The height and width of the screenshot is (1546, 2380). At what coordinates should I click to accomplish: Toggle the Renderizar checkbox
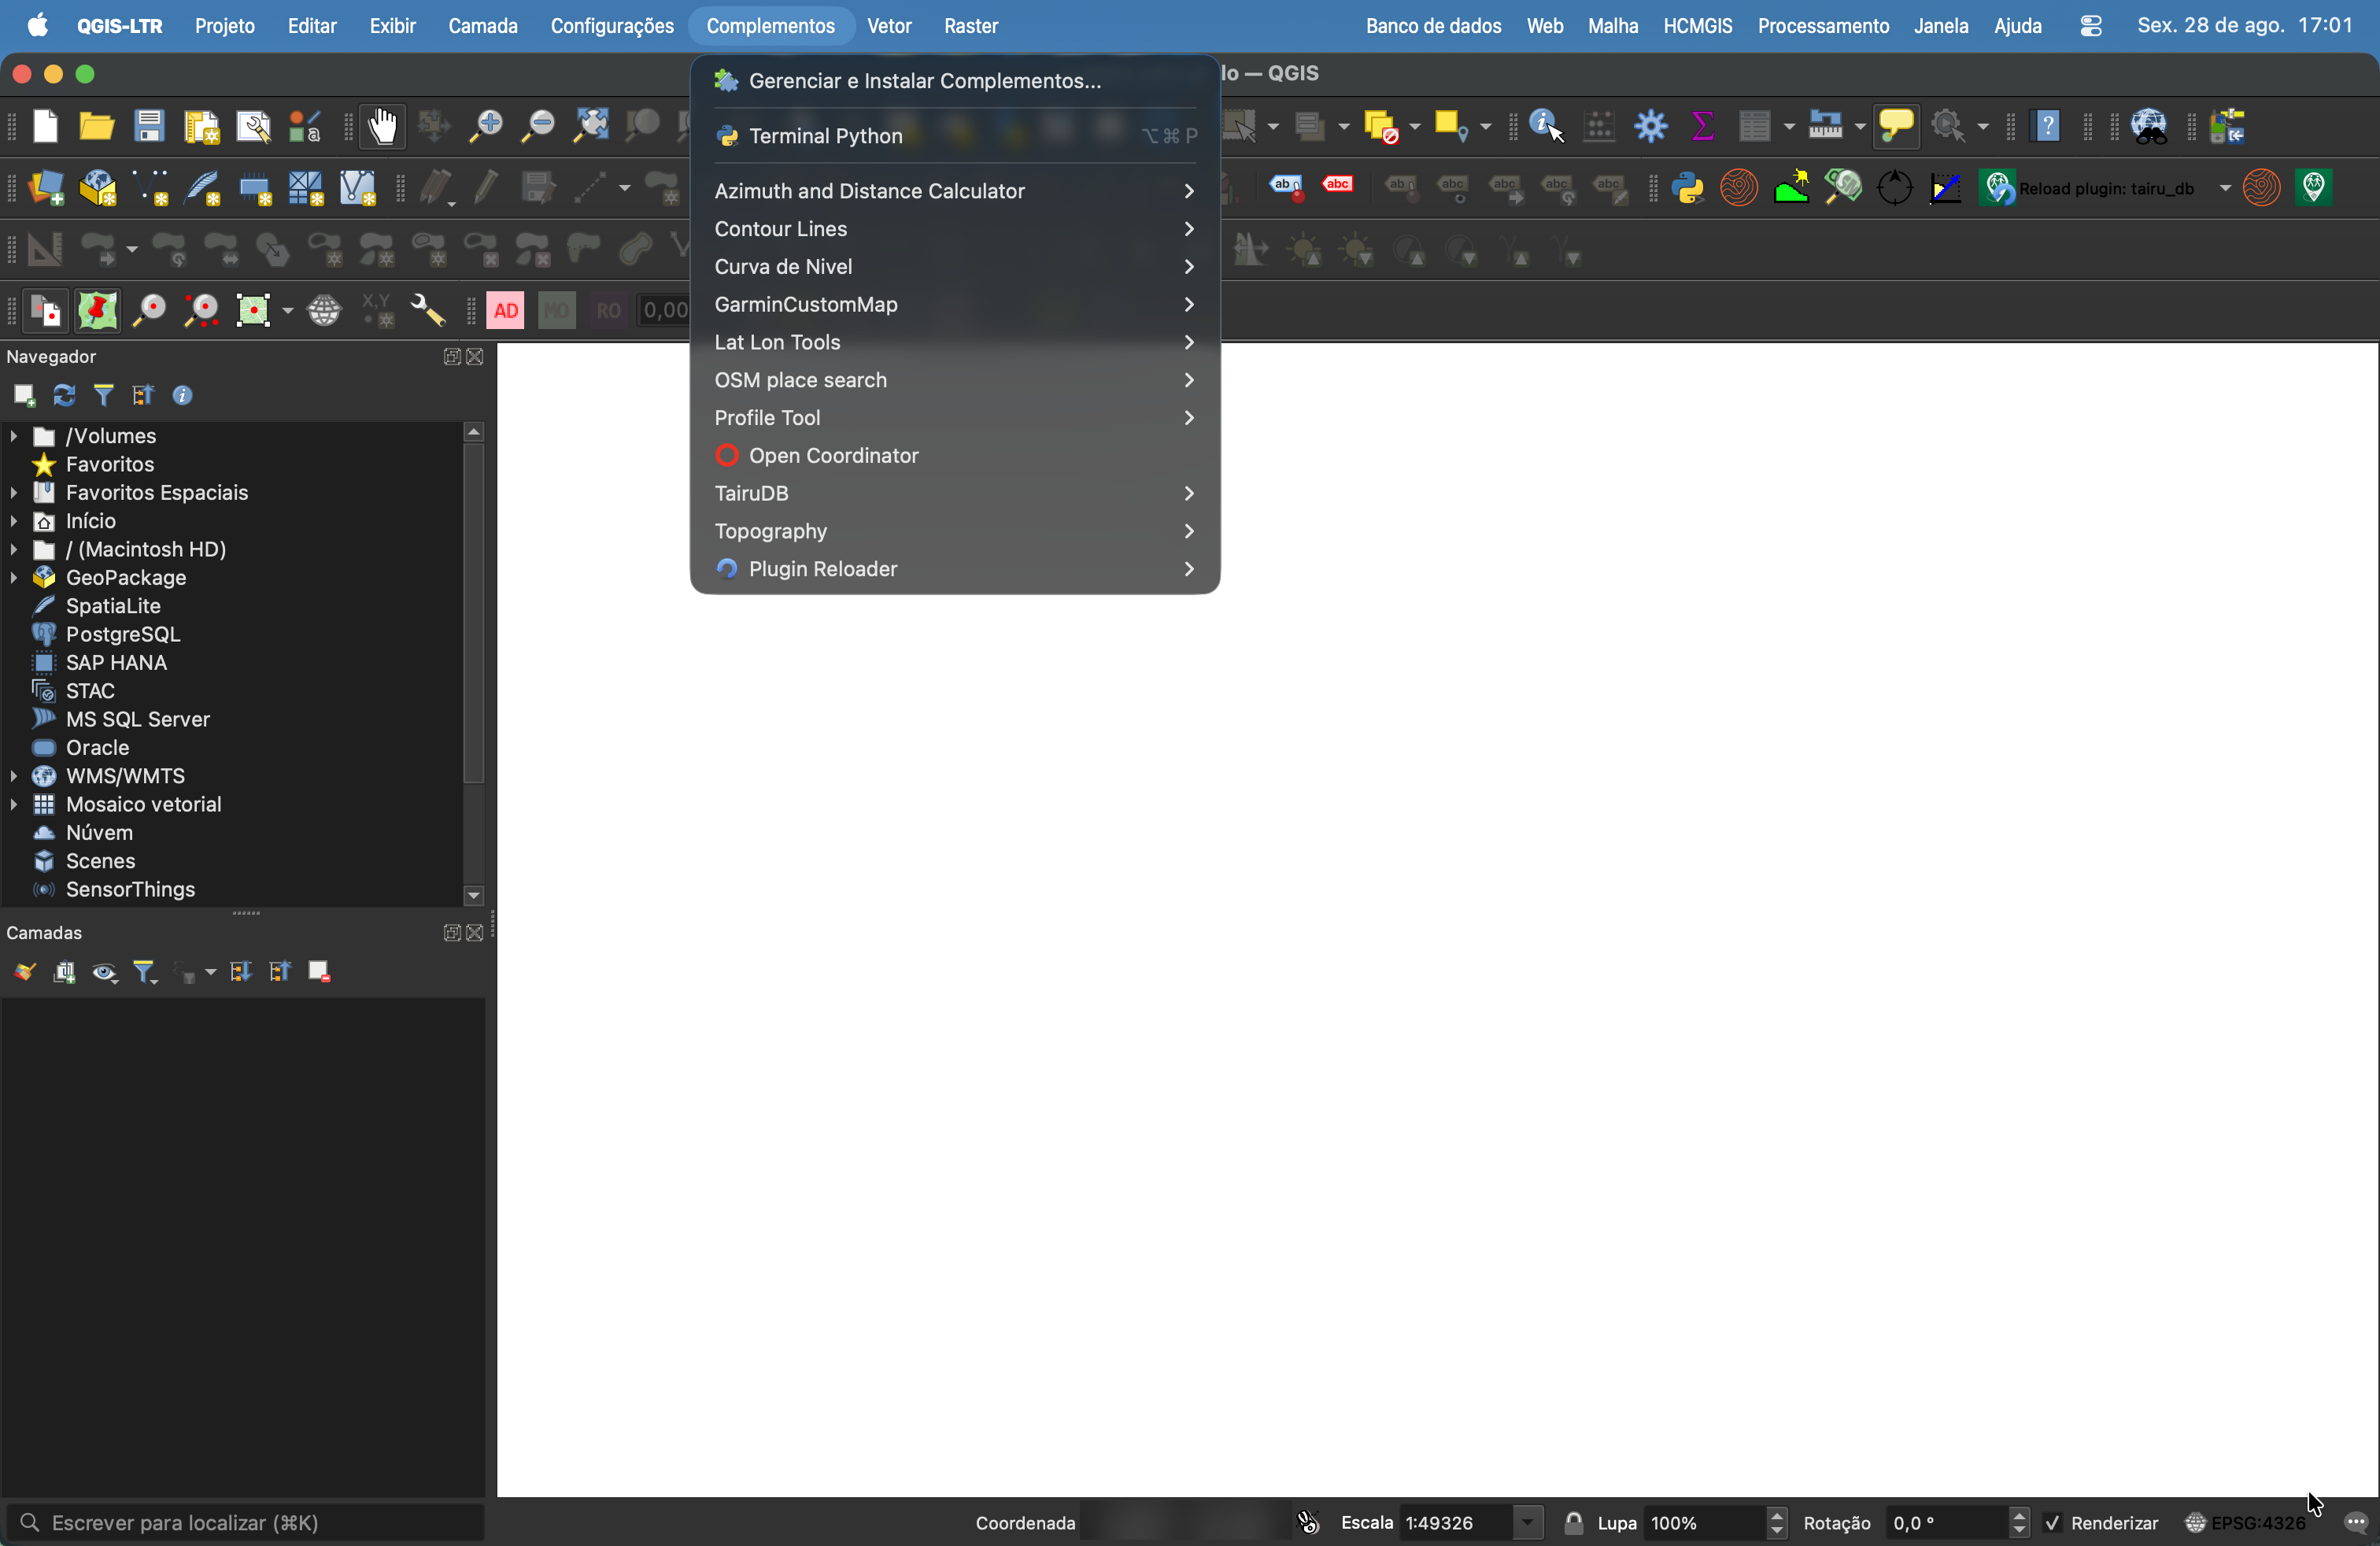2052,1523
